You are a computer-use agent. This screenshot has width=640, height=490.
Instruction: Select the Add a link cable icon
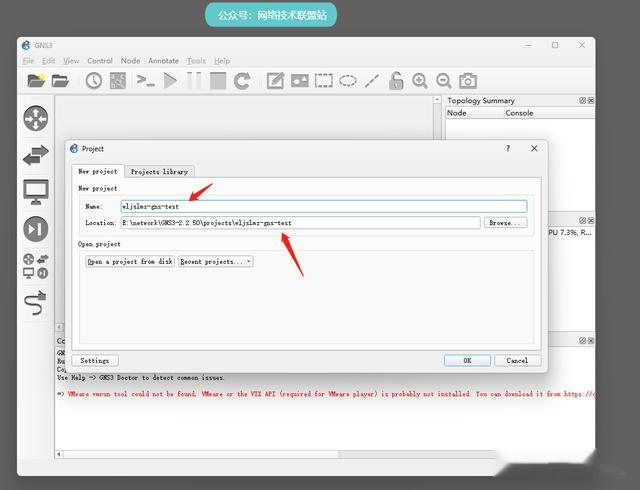click(x=36, y=303)
